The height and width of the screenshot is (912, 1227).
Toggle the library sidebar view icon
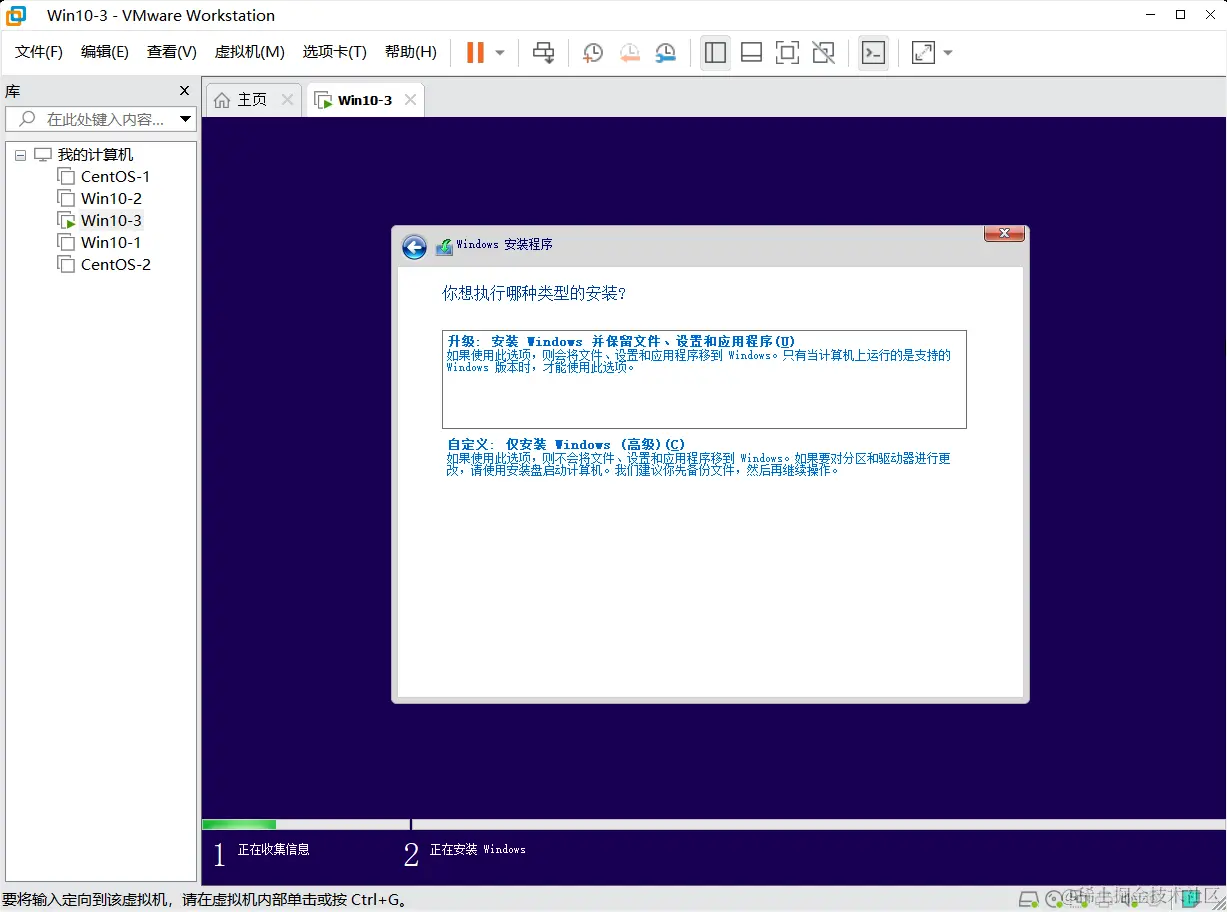coord(715,53)
